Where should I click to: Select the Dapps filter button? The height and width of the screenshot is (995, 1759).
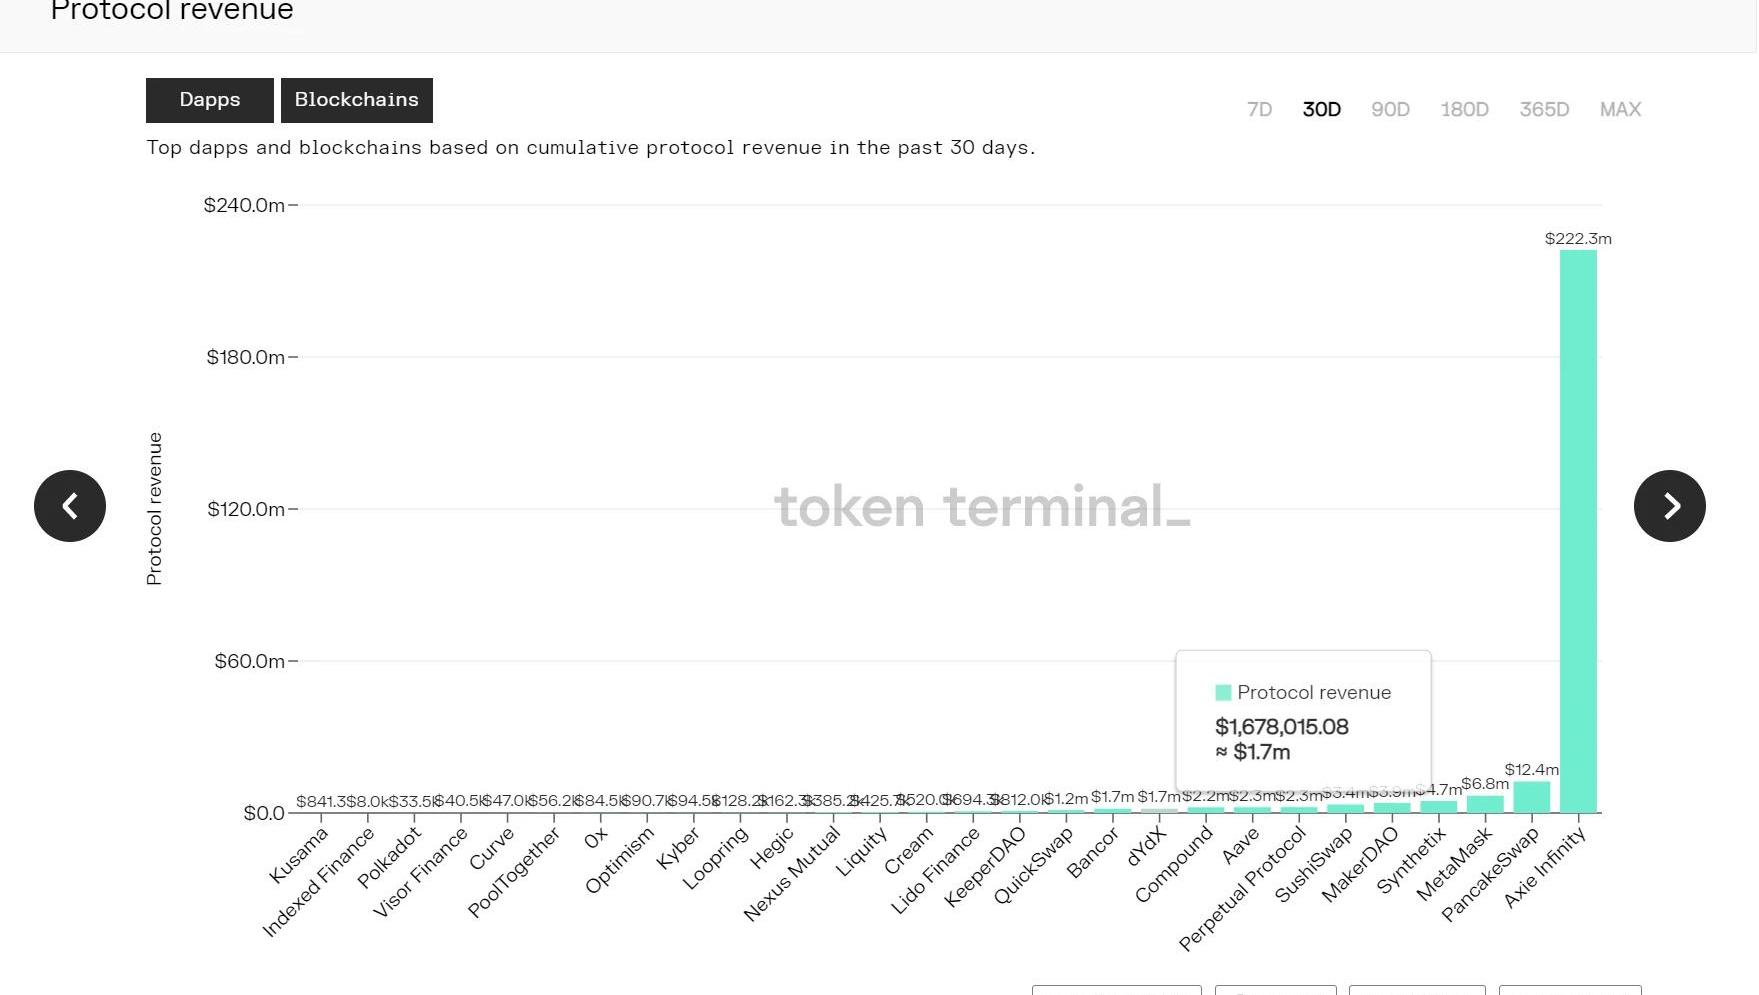(210, 100)
